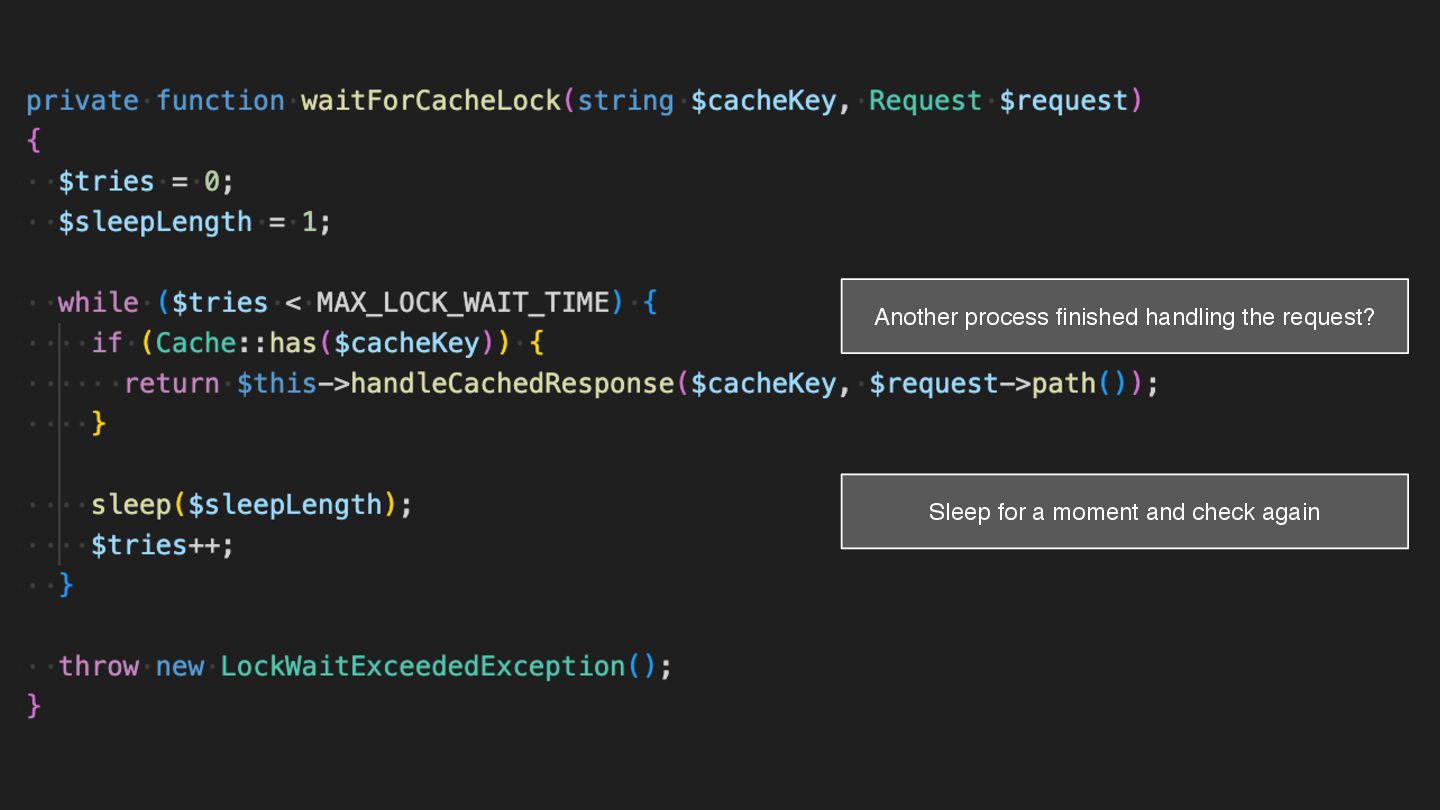
Task: Click the "while" loop keyword
Action: 98,303
